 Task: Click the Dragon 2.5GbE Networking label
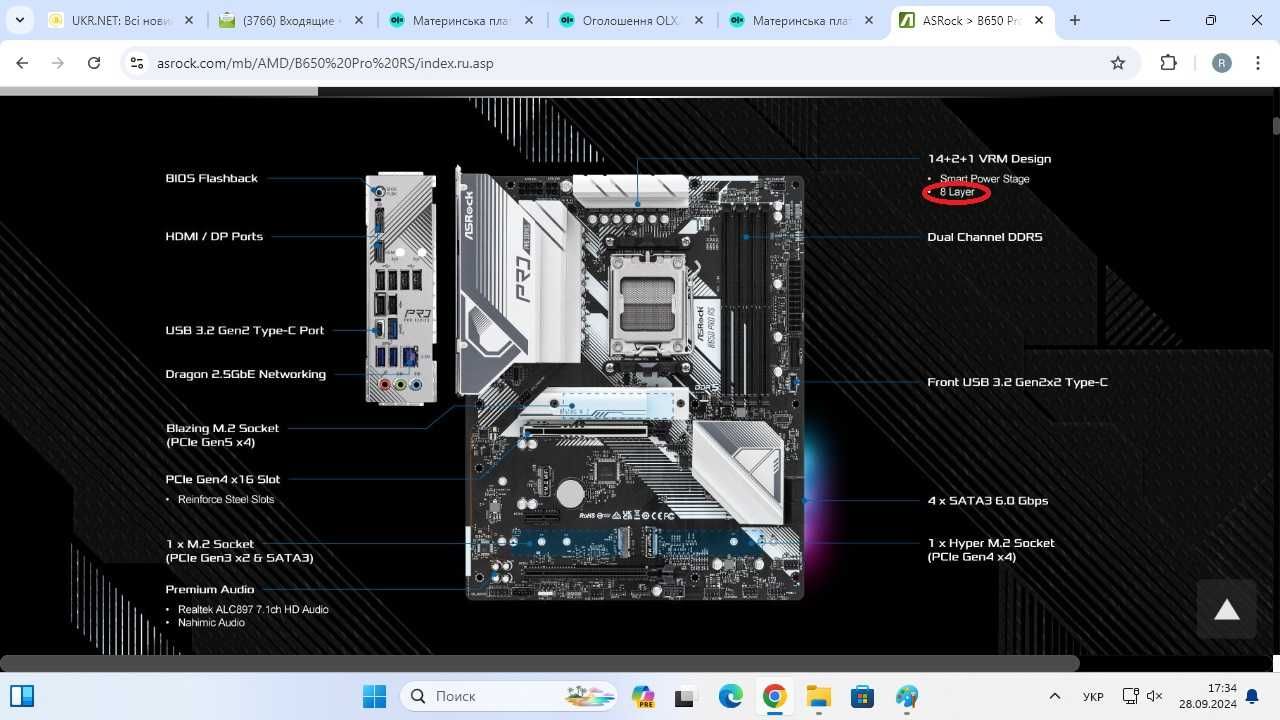tap(246, 374)
